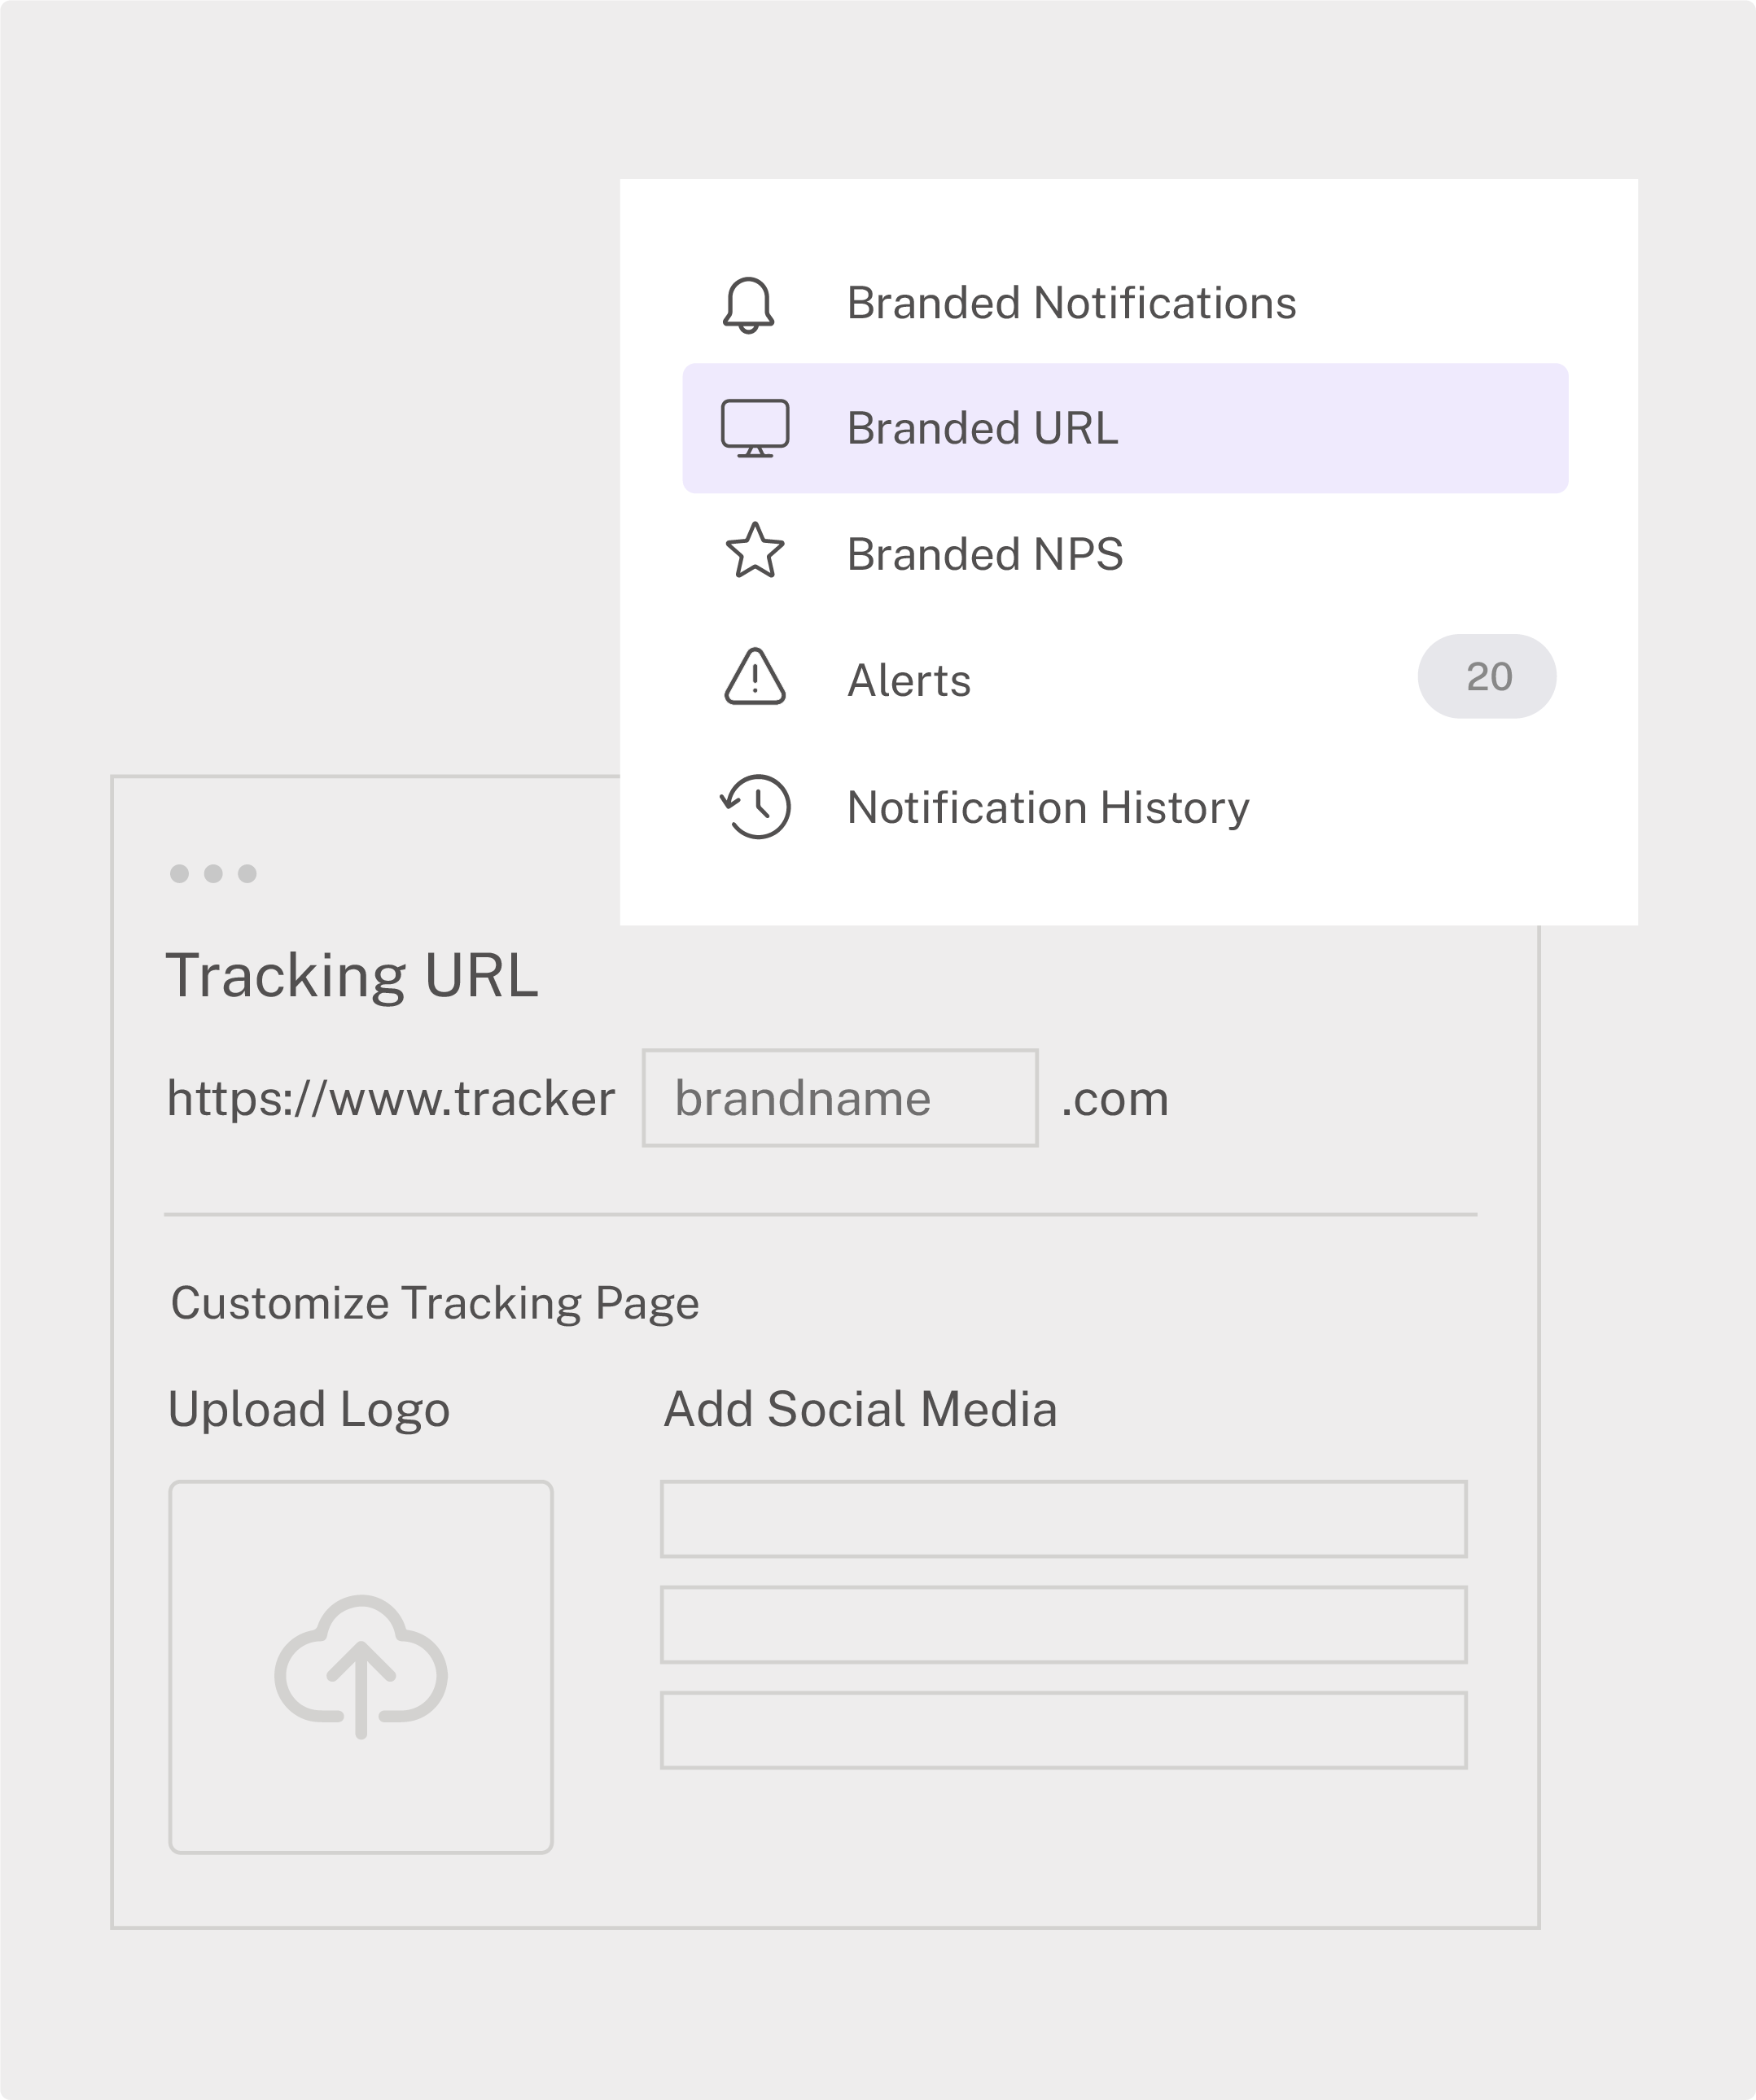Click the clock history icon
The height and width of the screenshot is (2100, 1756).
point(756,806)
